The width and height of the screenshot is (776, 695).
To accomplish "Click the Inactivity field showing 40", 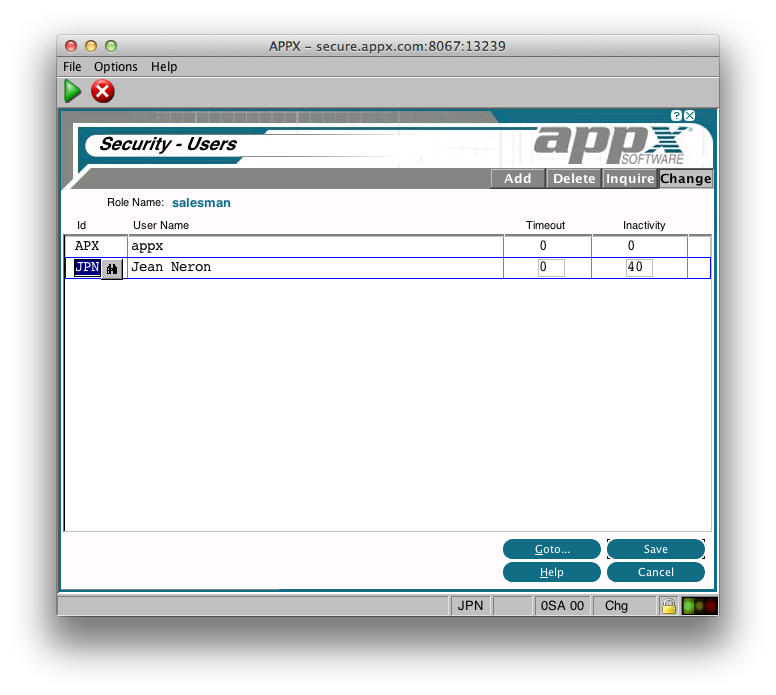I will pyautogui.click(x=639, y=268).
